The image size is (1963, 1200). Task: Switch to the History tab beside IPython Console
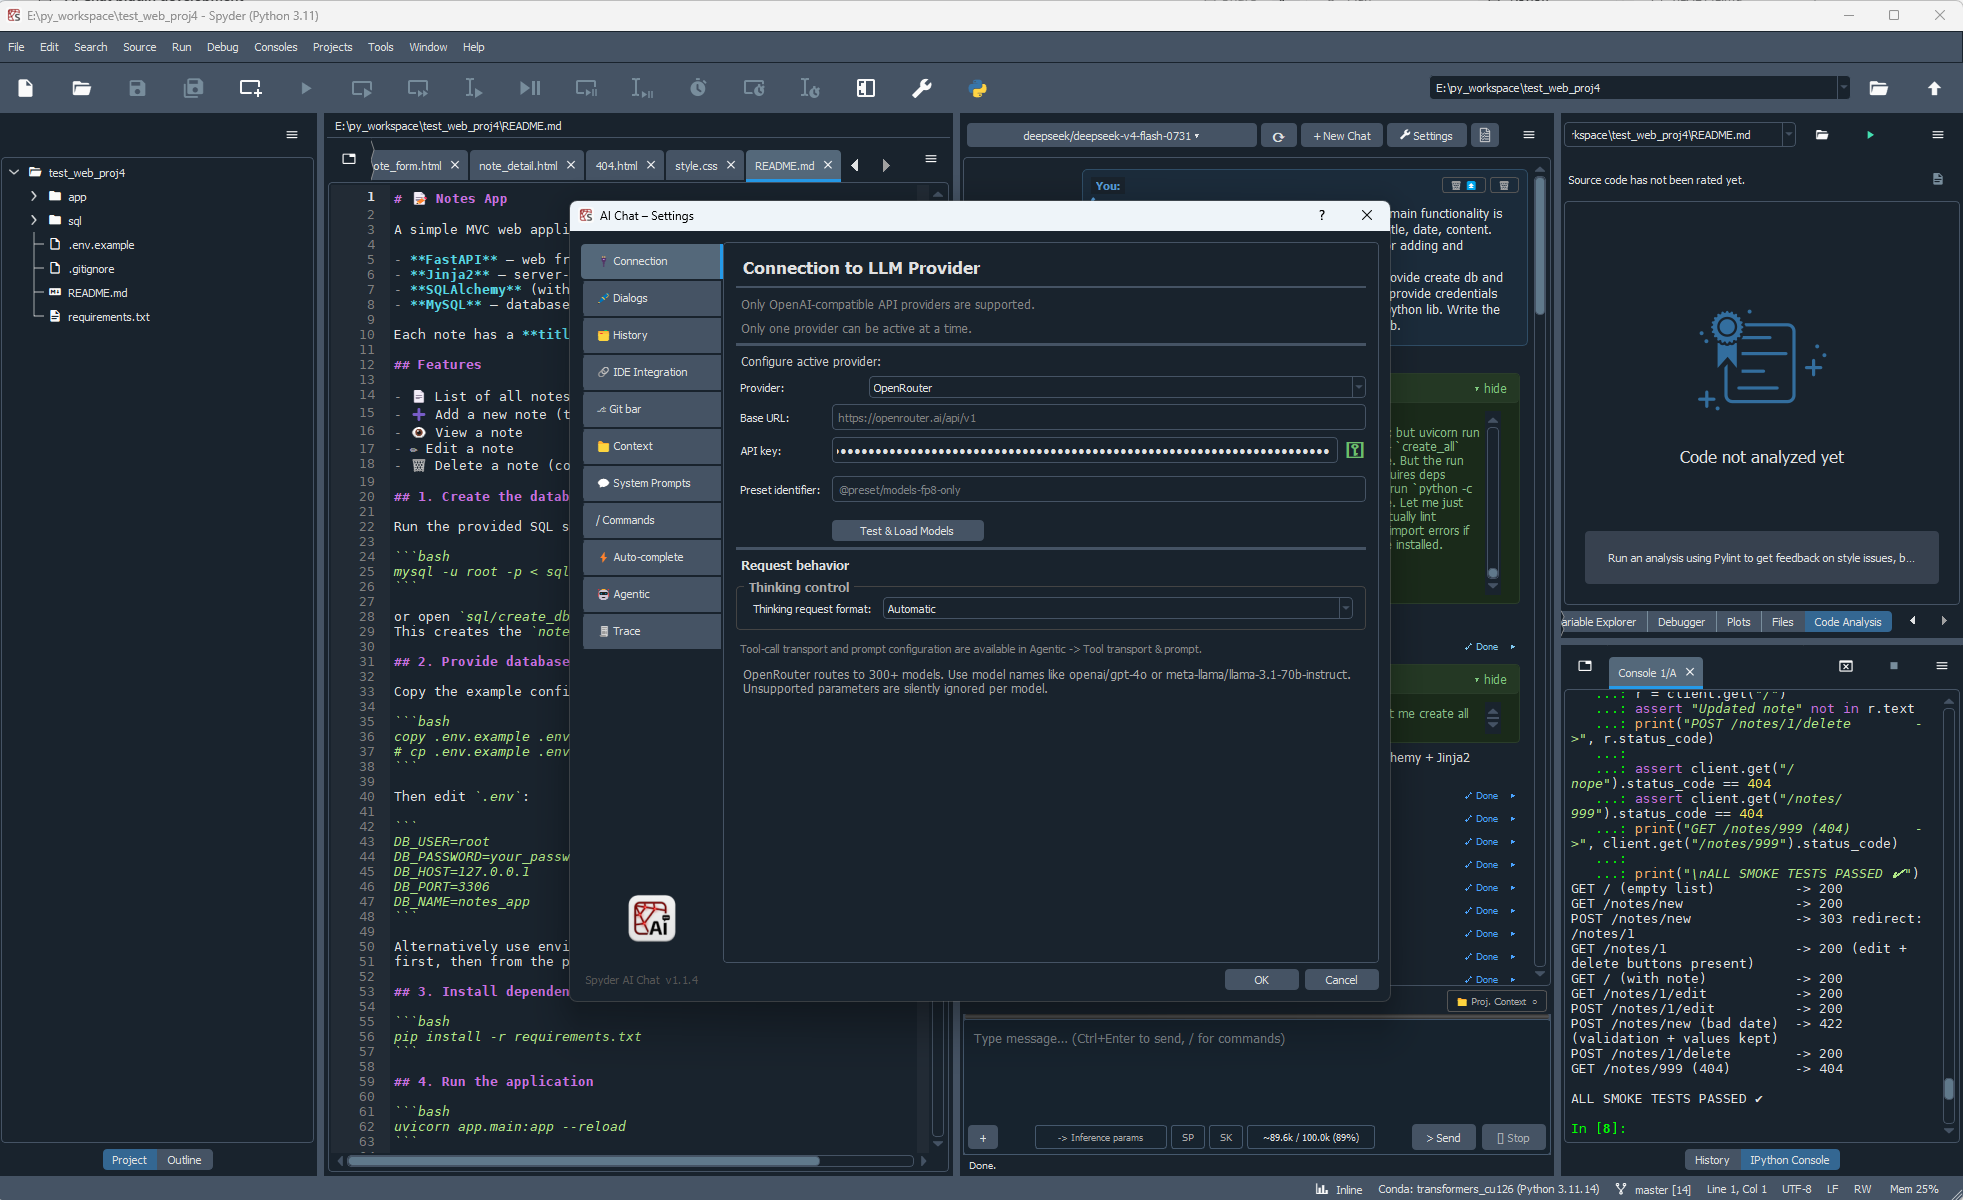[x=1712, y=1160]
